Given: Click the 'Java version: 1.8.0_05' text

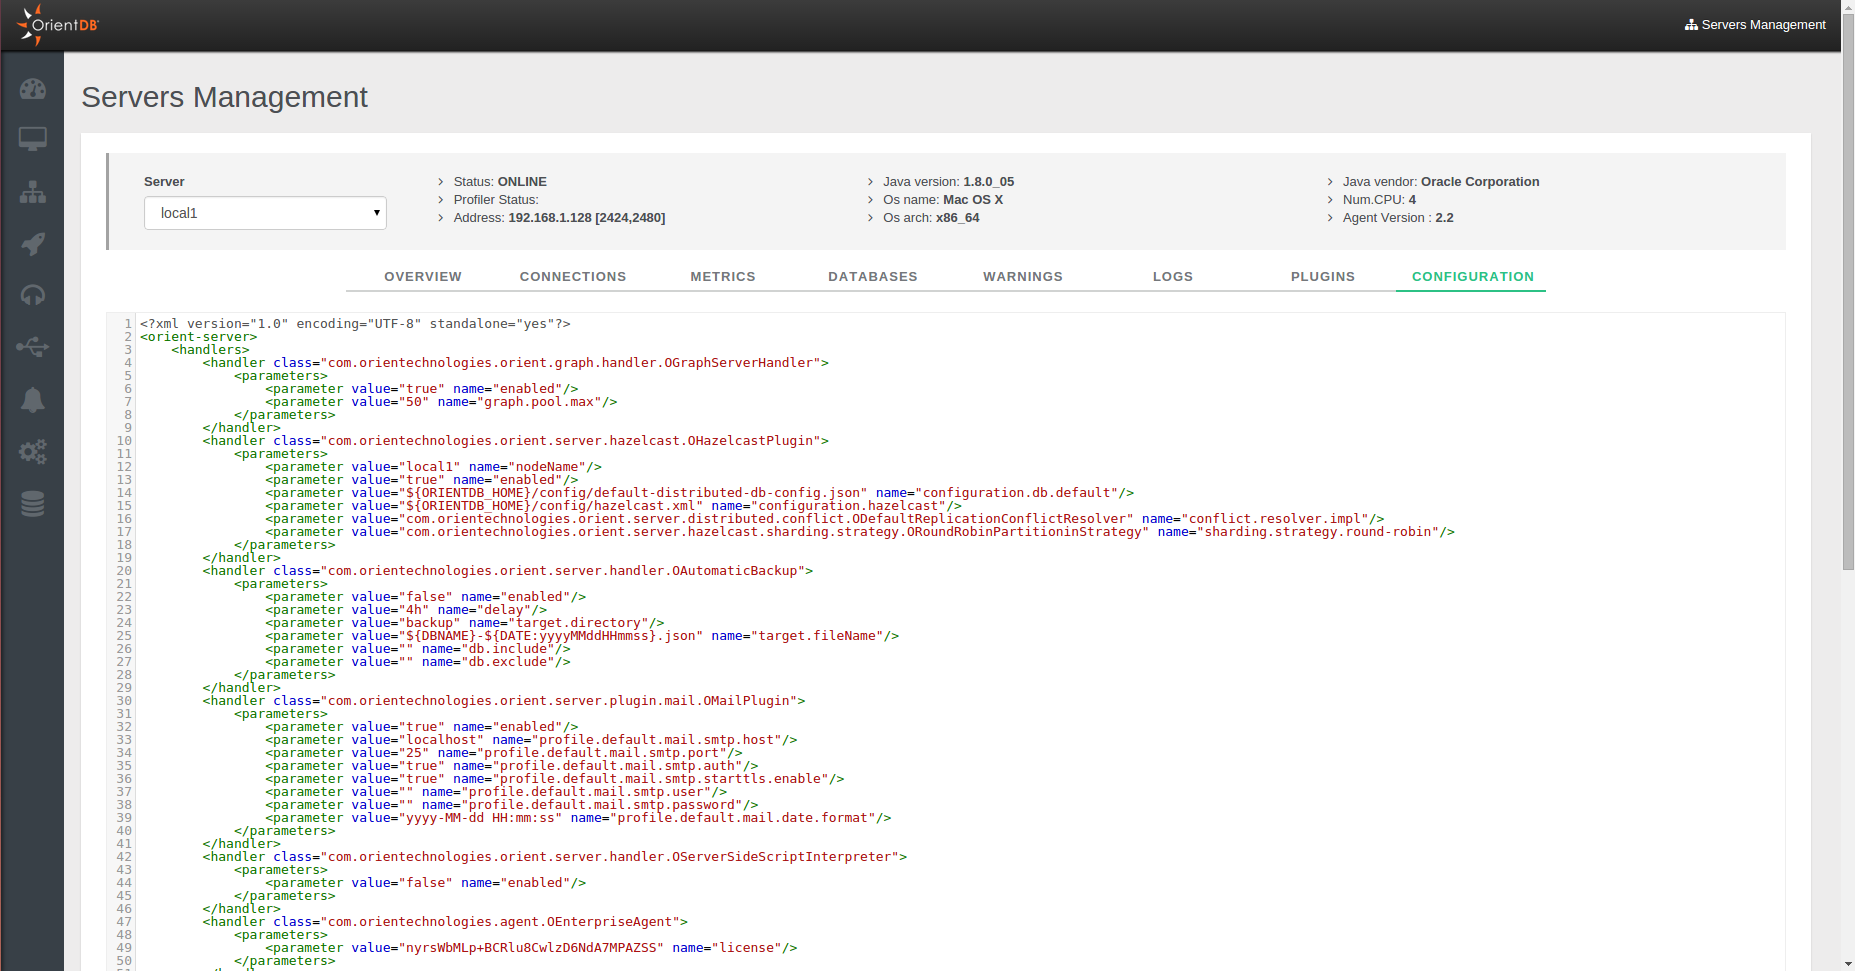Looking at the screenshot, I should (948, 182).
